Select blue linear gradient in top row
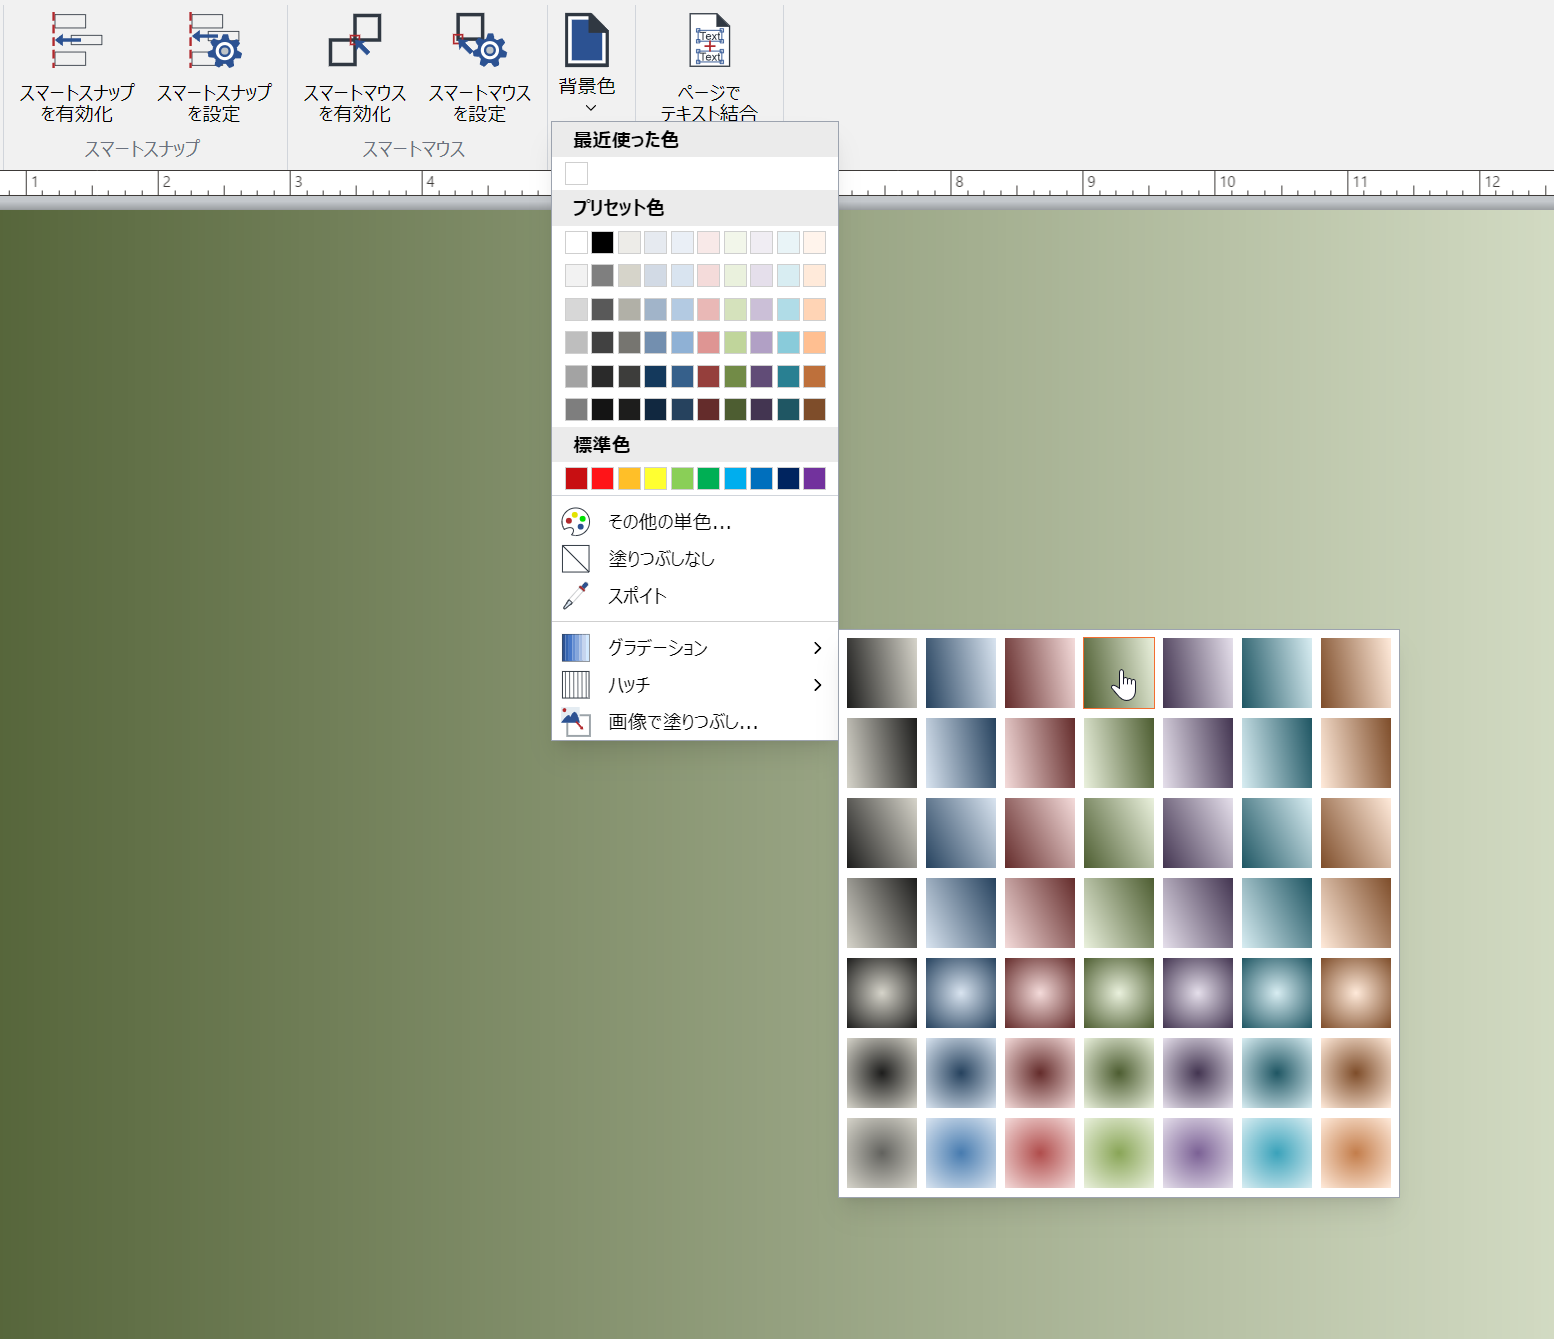Screen dimensions: 1554x1339 pyautogui.click(x=961, y=673)
